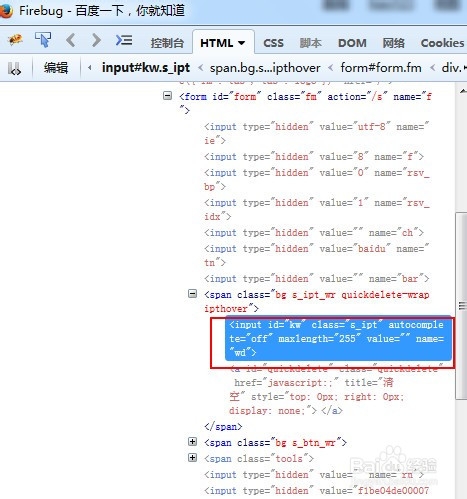Go back with the left arrow
467x499 pixels.
click(x=70, y=40)
